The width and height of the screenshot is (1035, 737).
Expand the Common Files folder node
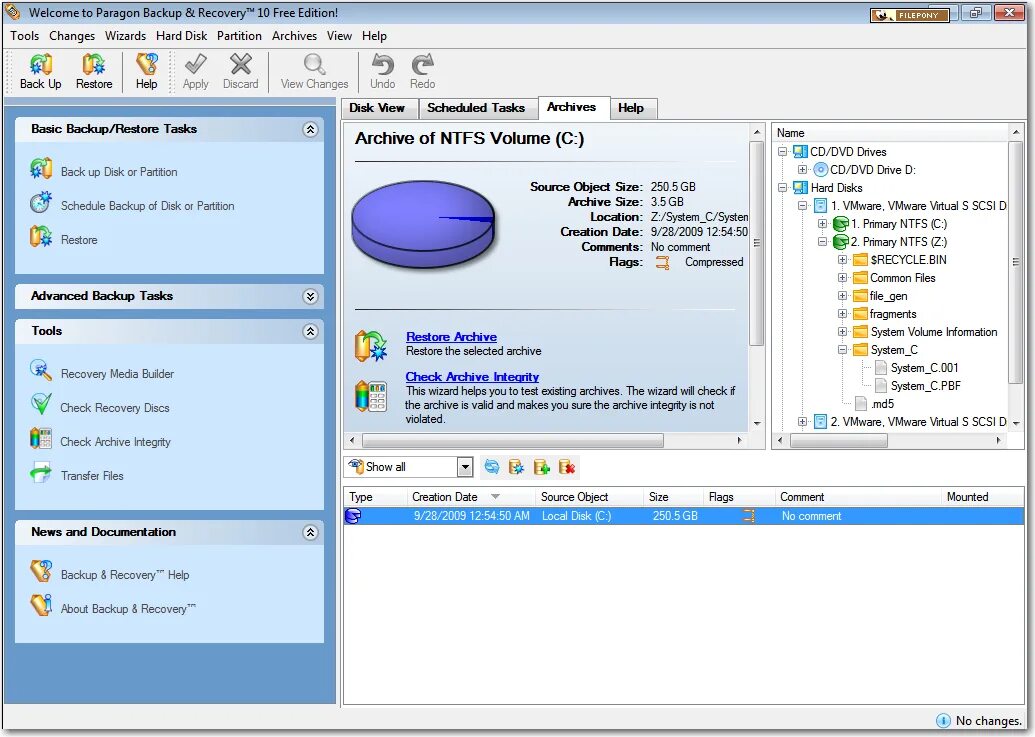pos(842,278)
